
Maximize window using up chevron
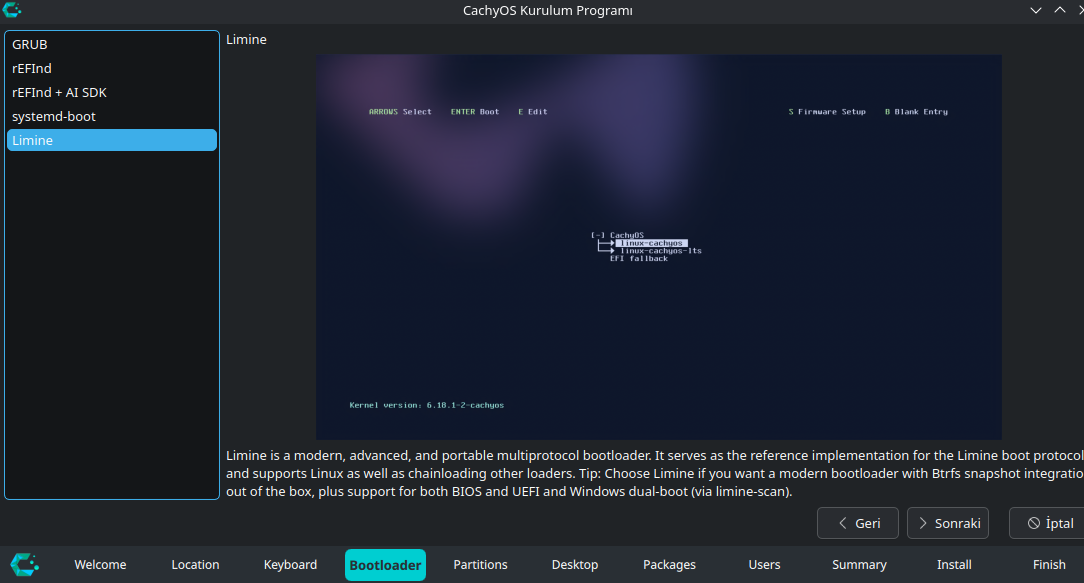1060,10
